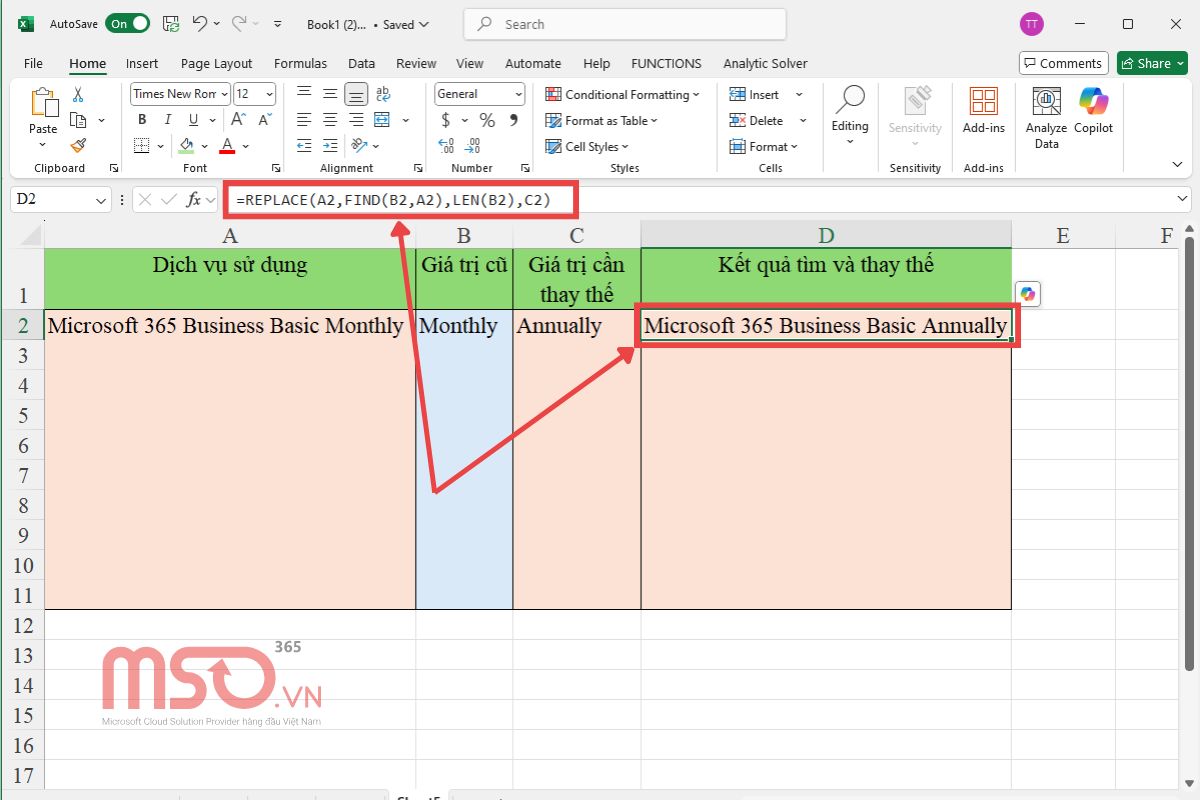1200x800 pixels.
Task: Open the font color dropdown arrow
Action: point(245,146)
